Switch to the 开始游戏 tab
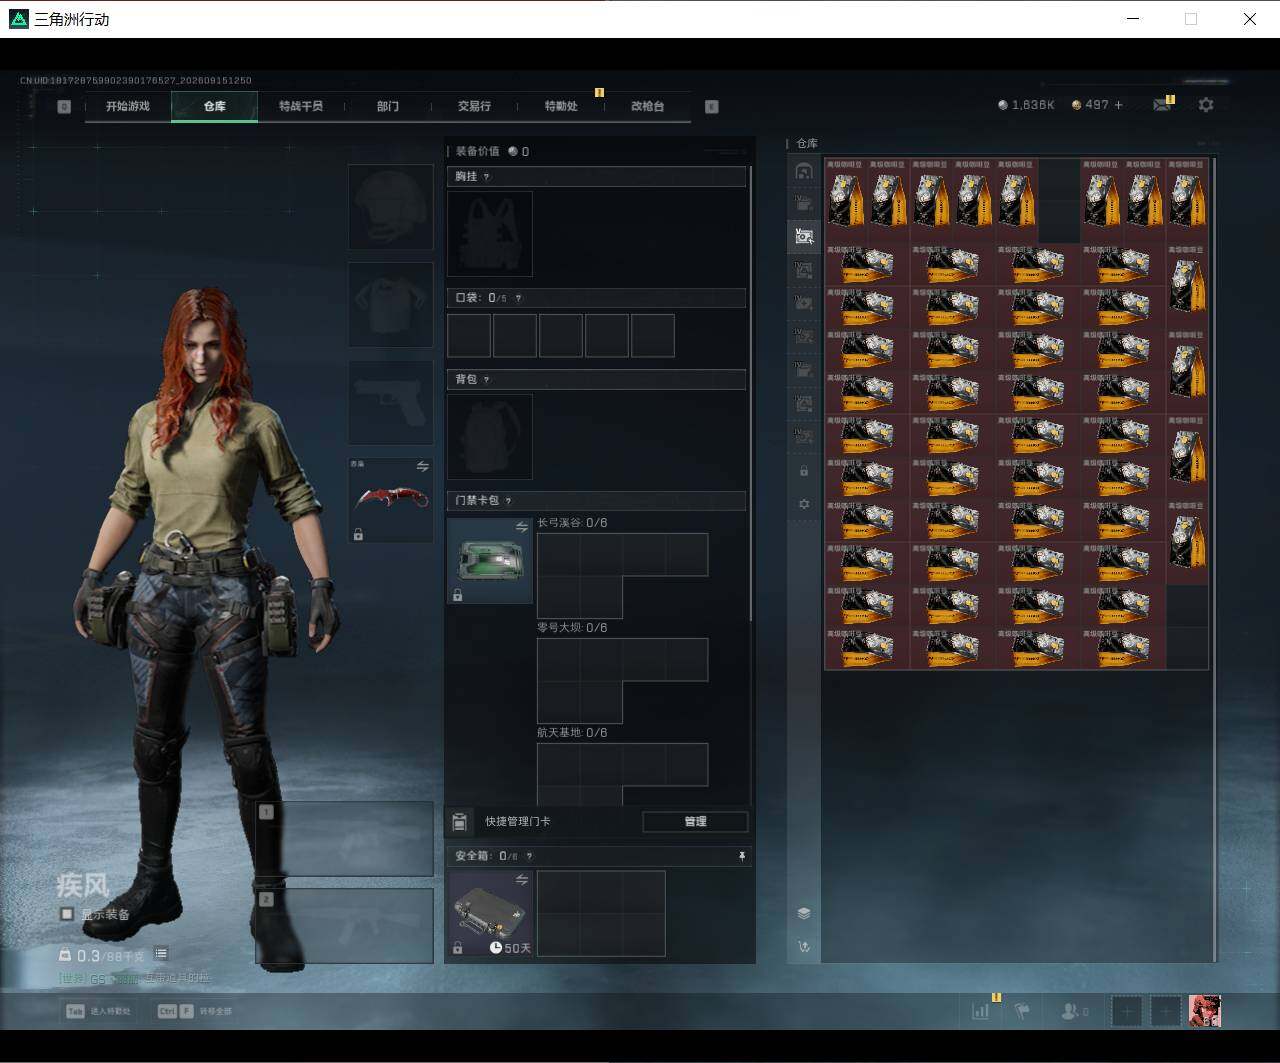Image resolution: width=1280 pixels, height=1063 pixels. tap(128, 106)
